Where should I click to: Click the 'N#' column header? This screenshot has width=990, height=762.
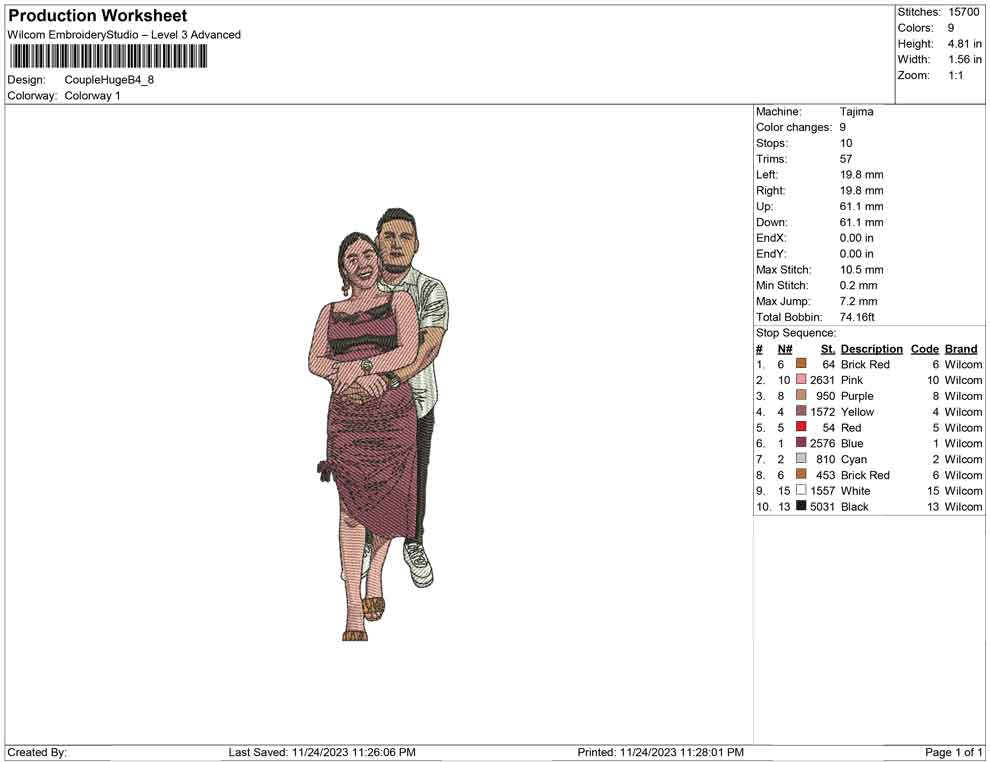click(x=785, y=349)
